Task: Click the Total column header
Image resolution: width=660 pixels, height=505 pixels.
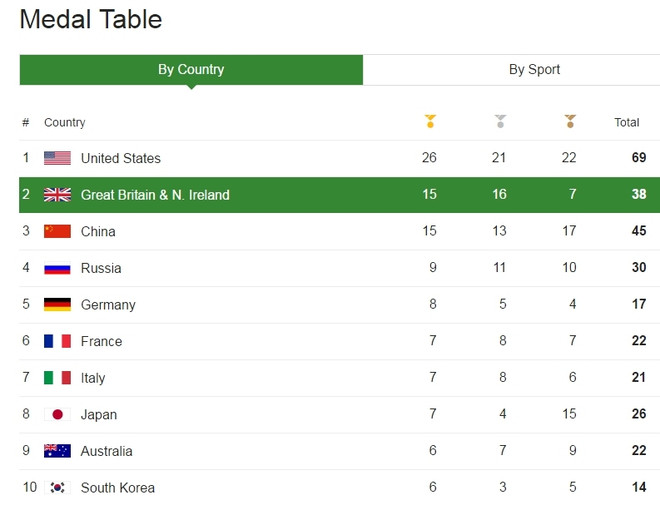Action: tap(627, 122)
